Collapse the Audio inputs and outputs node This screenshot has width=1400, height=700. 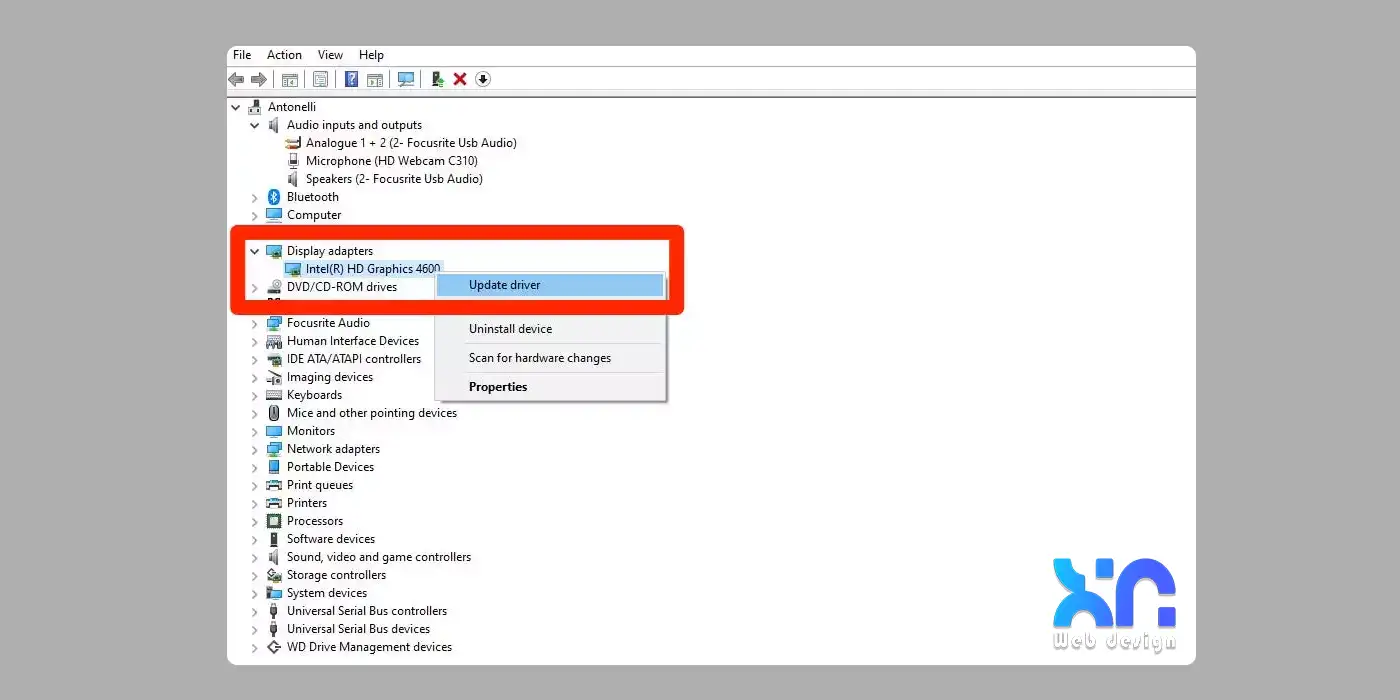coord(254,125)
